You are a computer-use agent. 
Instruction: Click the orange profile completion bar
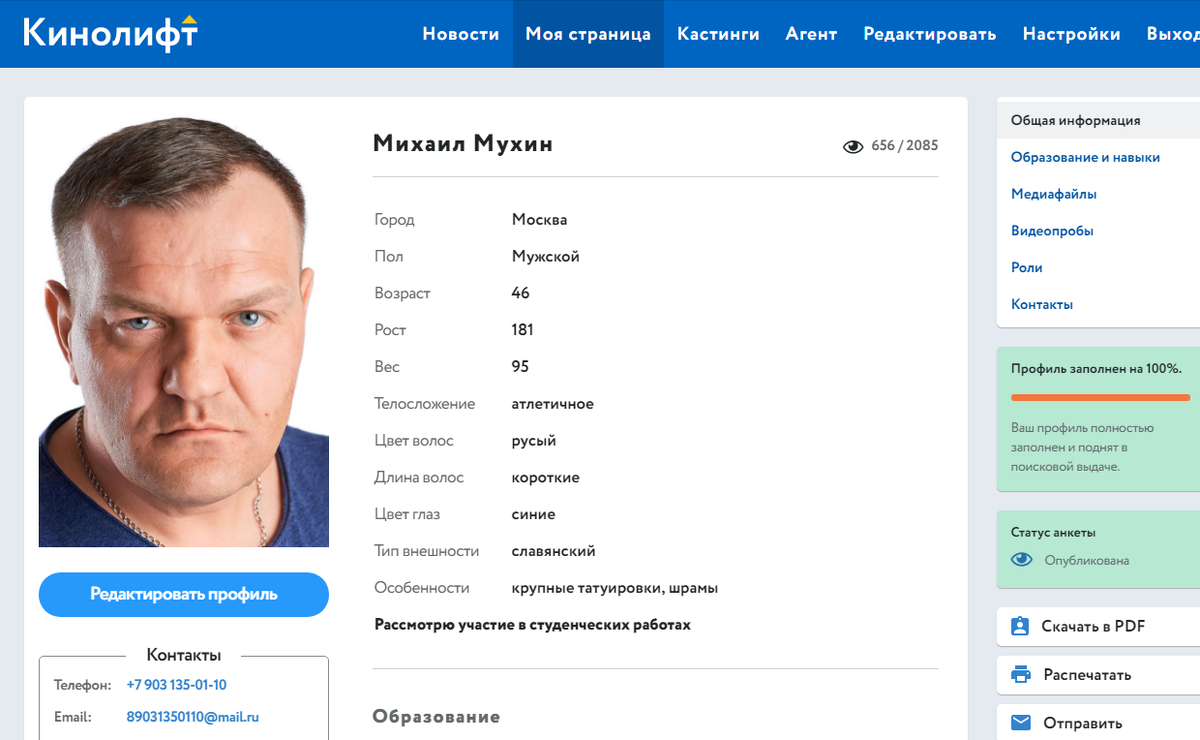point(1100,397)
